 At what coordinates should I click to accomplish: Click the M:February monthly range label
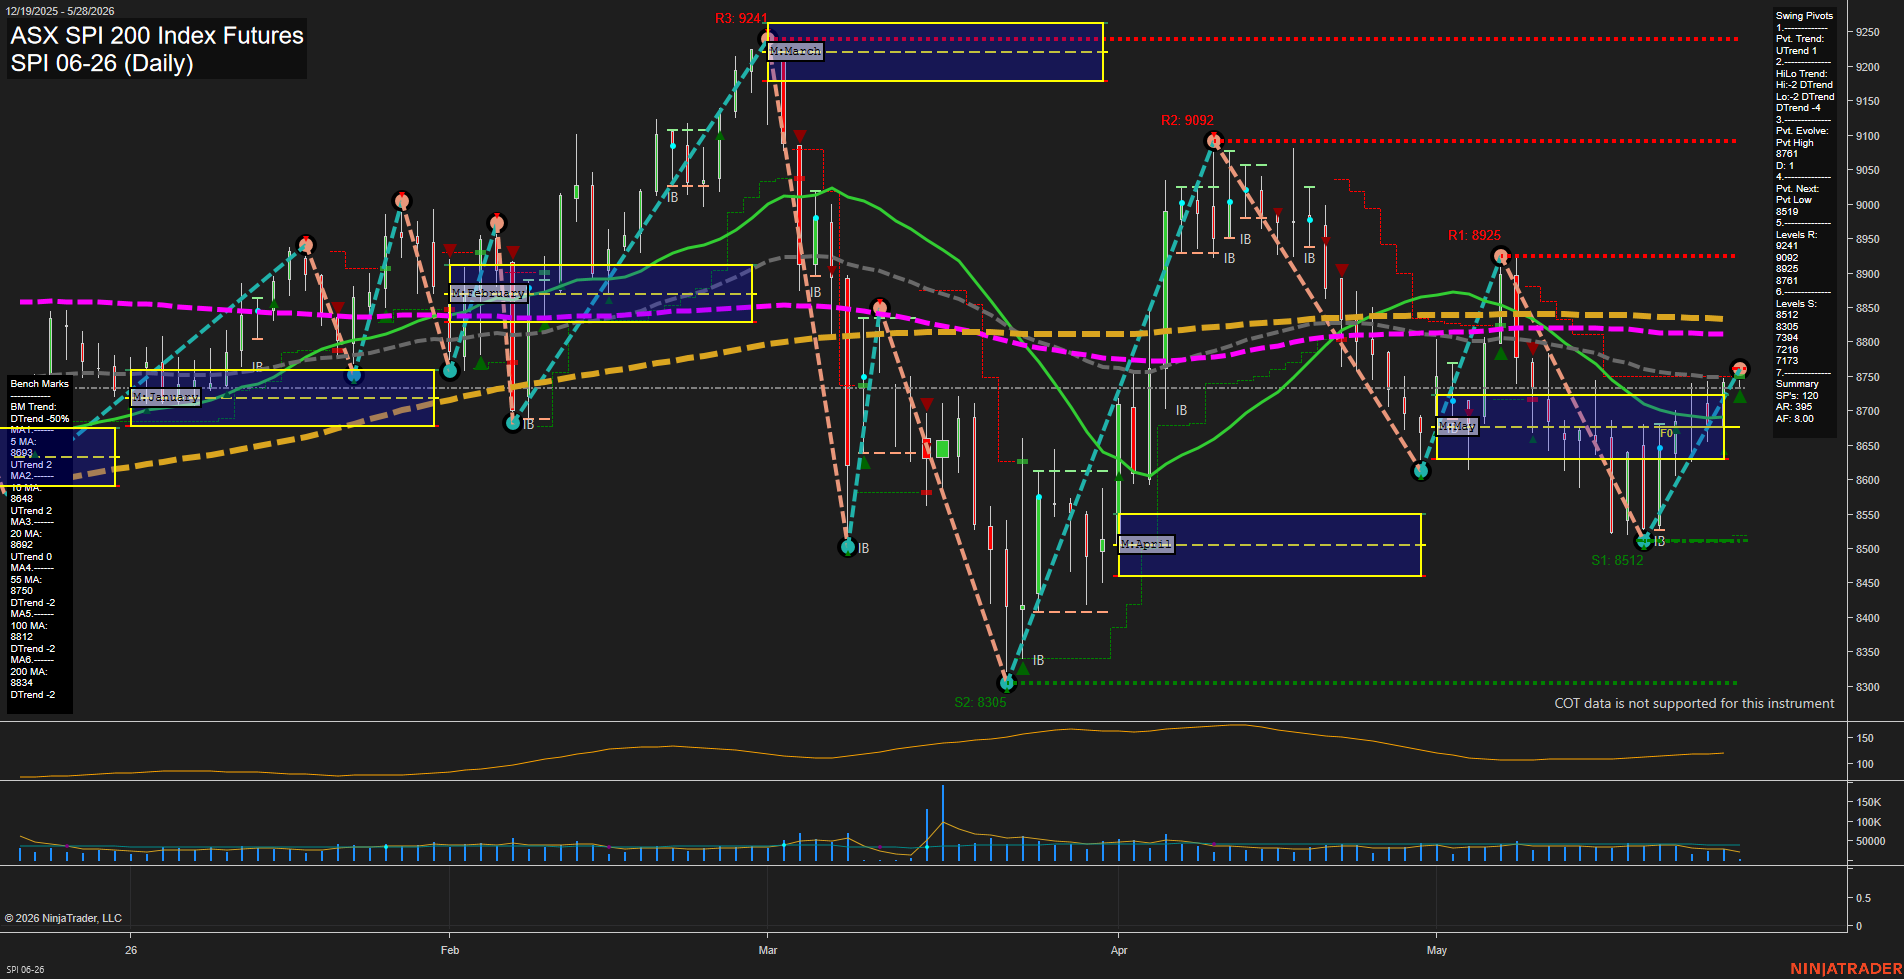488,293
